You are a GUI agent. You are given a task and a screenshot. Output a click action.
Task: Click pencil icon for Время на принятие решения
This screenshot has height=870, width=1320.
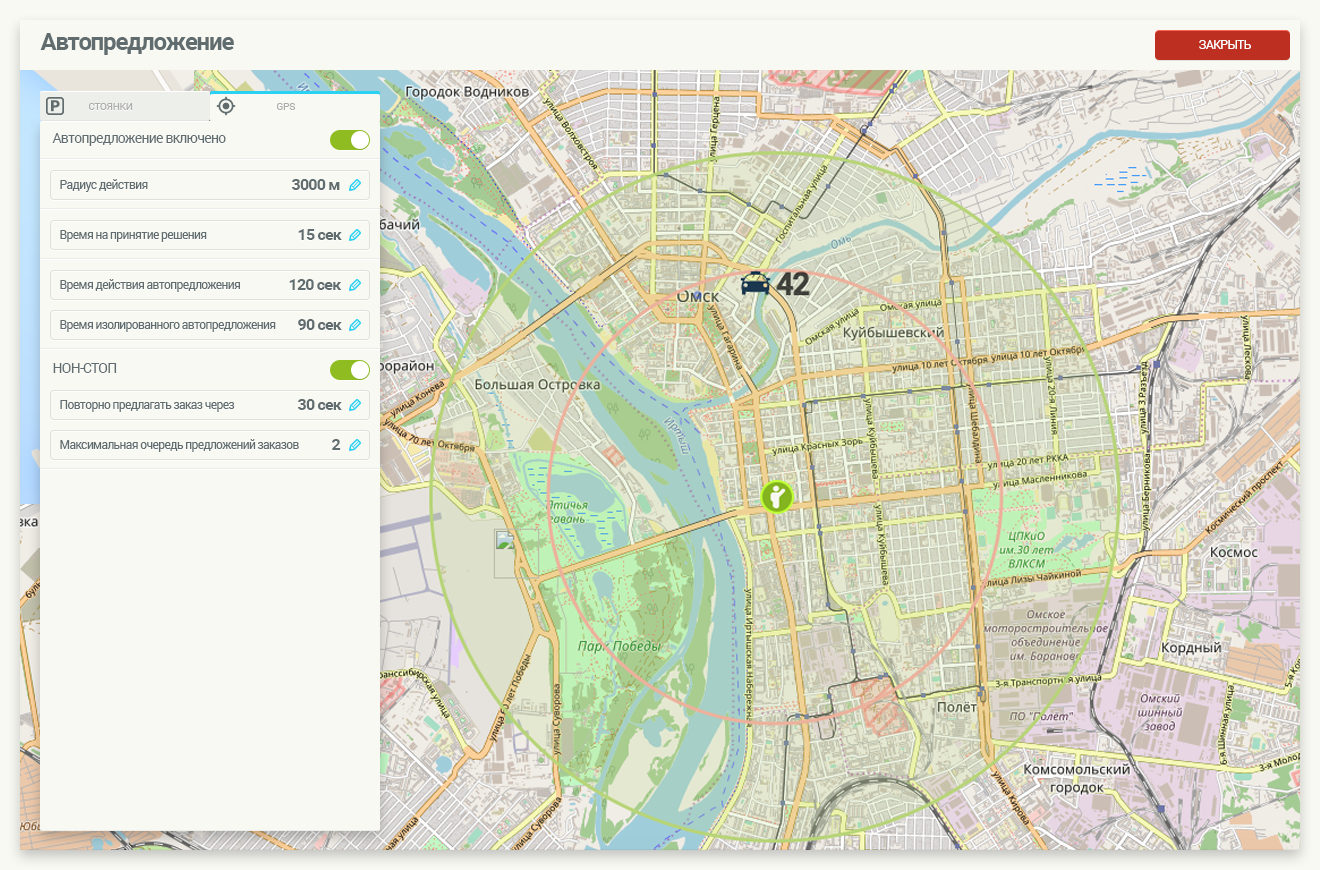[x=355, y=235]
